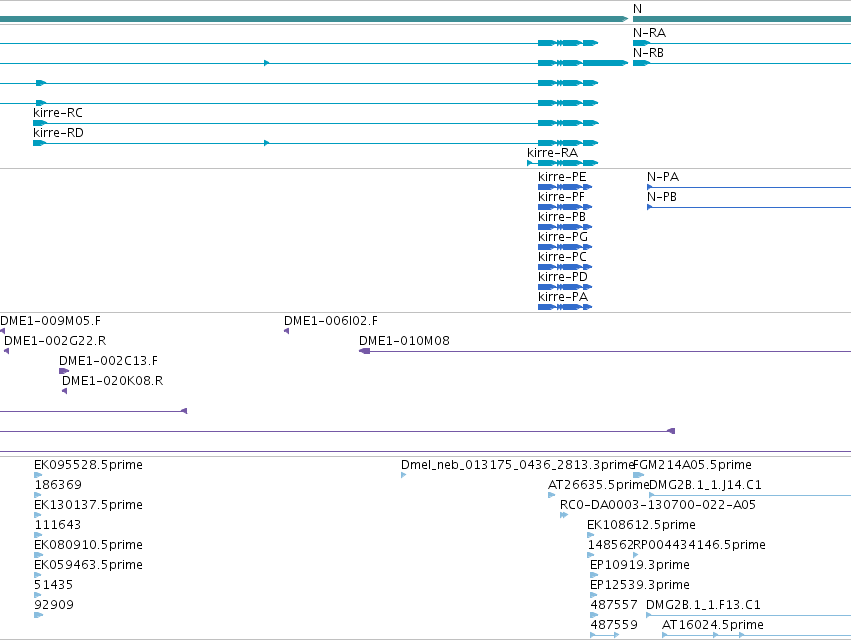Viewport: 851px width, 640px height.
Task: Select the 487559 EST label
Action: pyautogui.click(x=614, y=625)
